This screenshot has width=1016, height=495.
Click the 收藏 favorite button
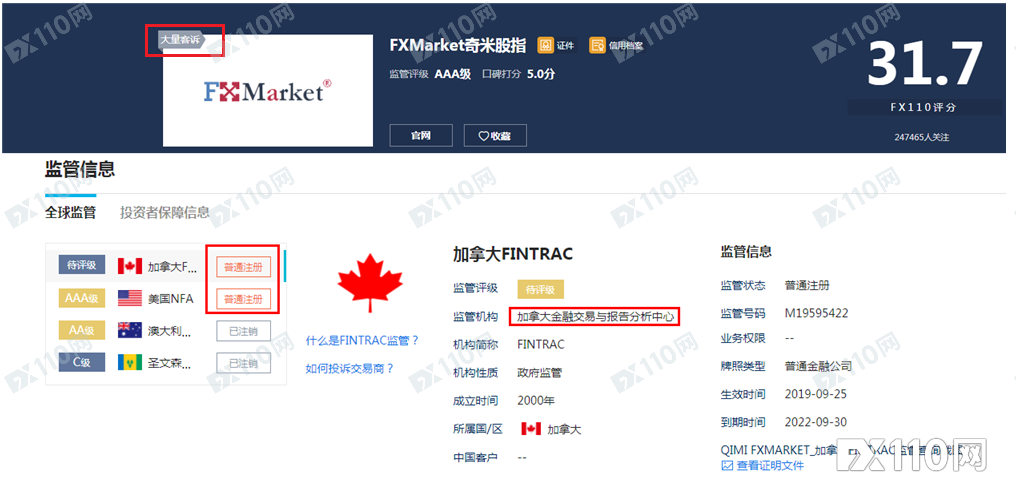point(495,135)
